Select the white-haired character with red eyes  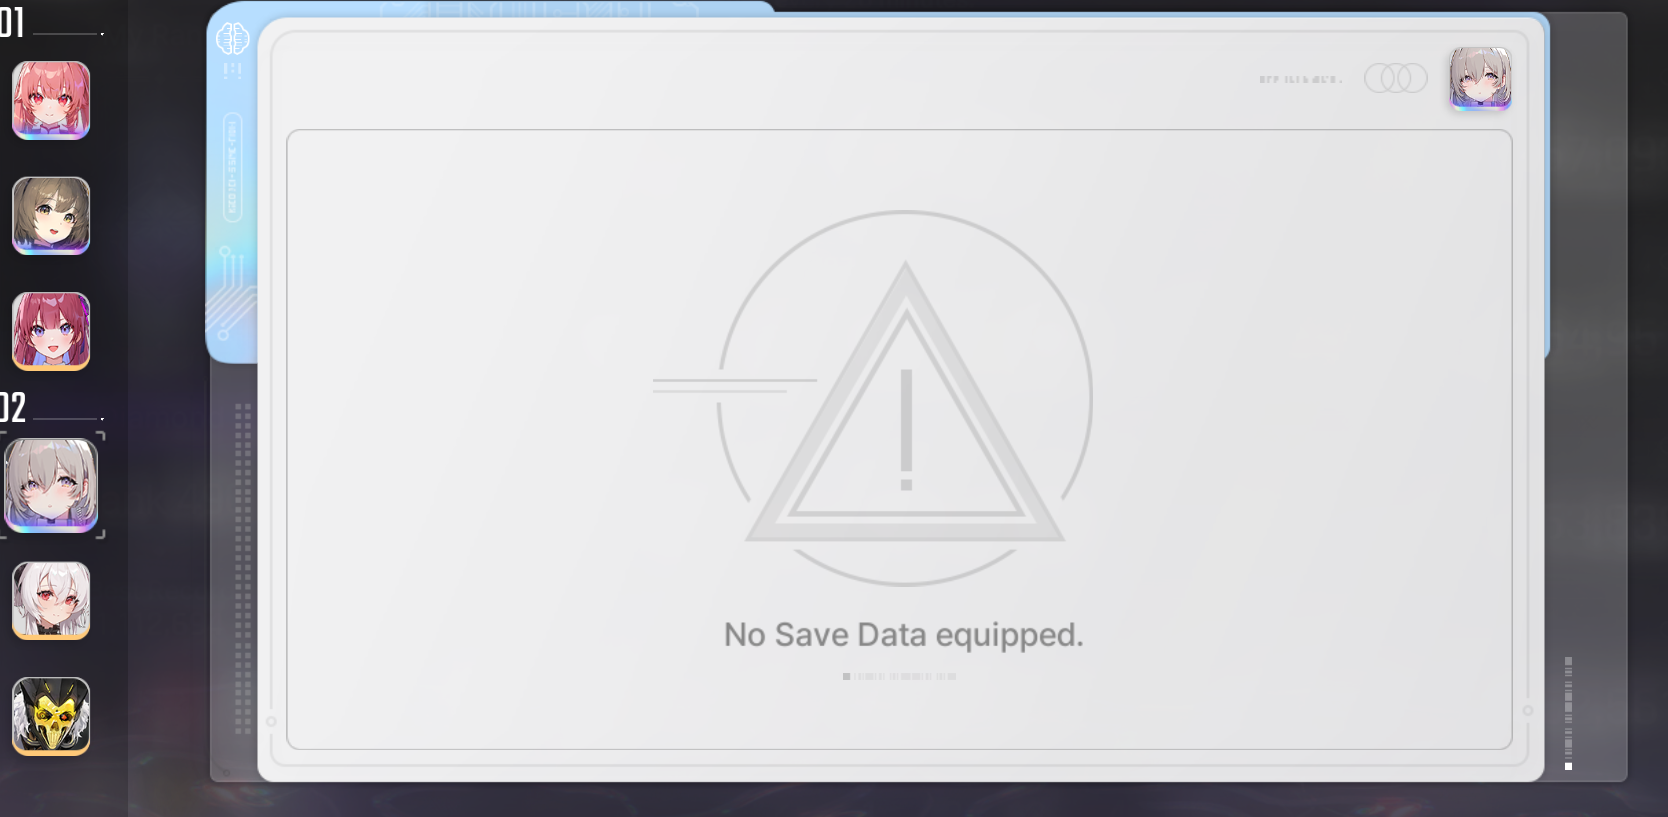51,600
